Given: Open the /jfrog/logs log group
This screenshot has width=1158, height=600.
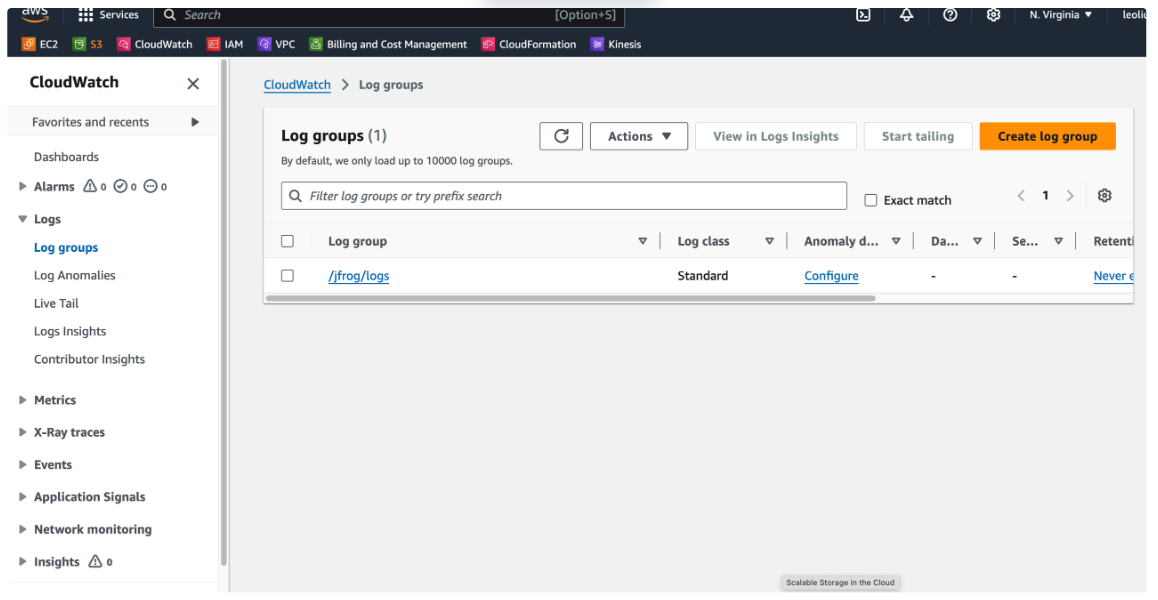Looking at the screenshot, I should 358,275.
